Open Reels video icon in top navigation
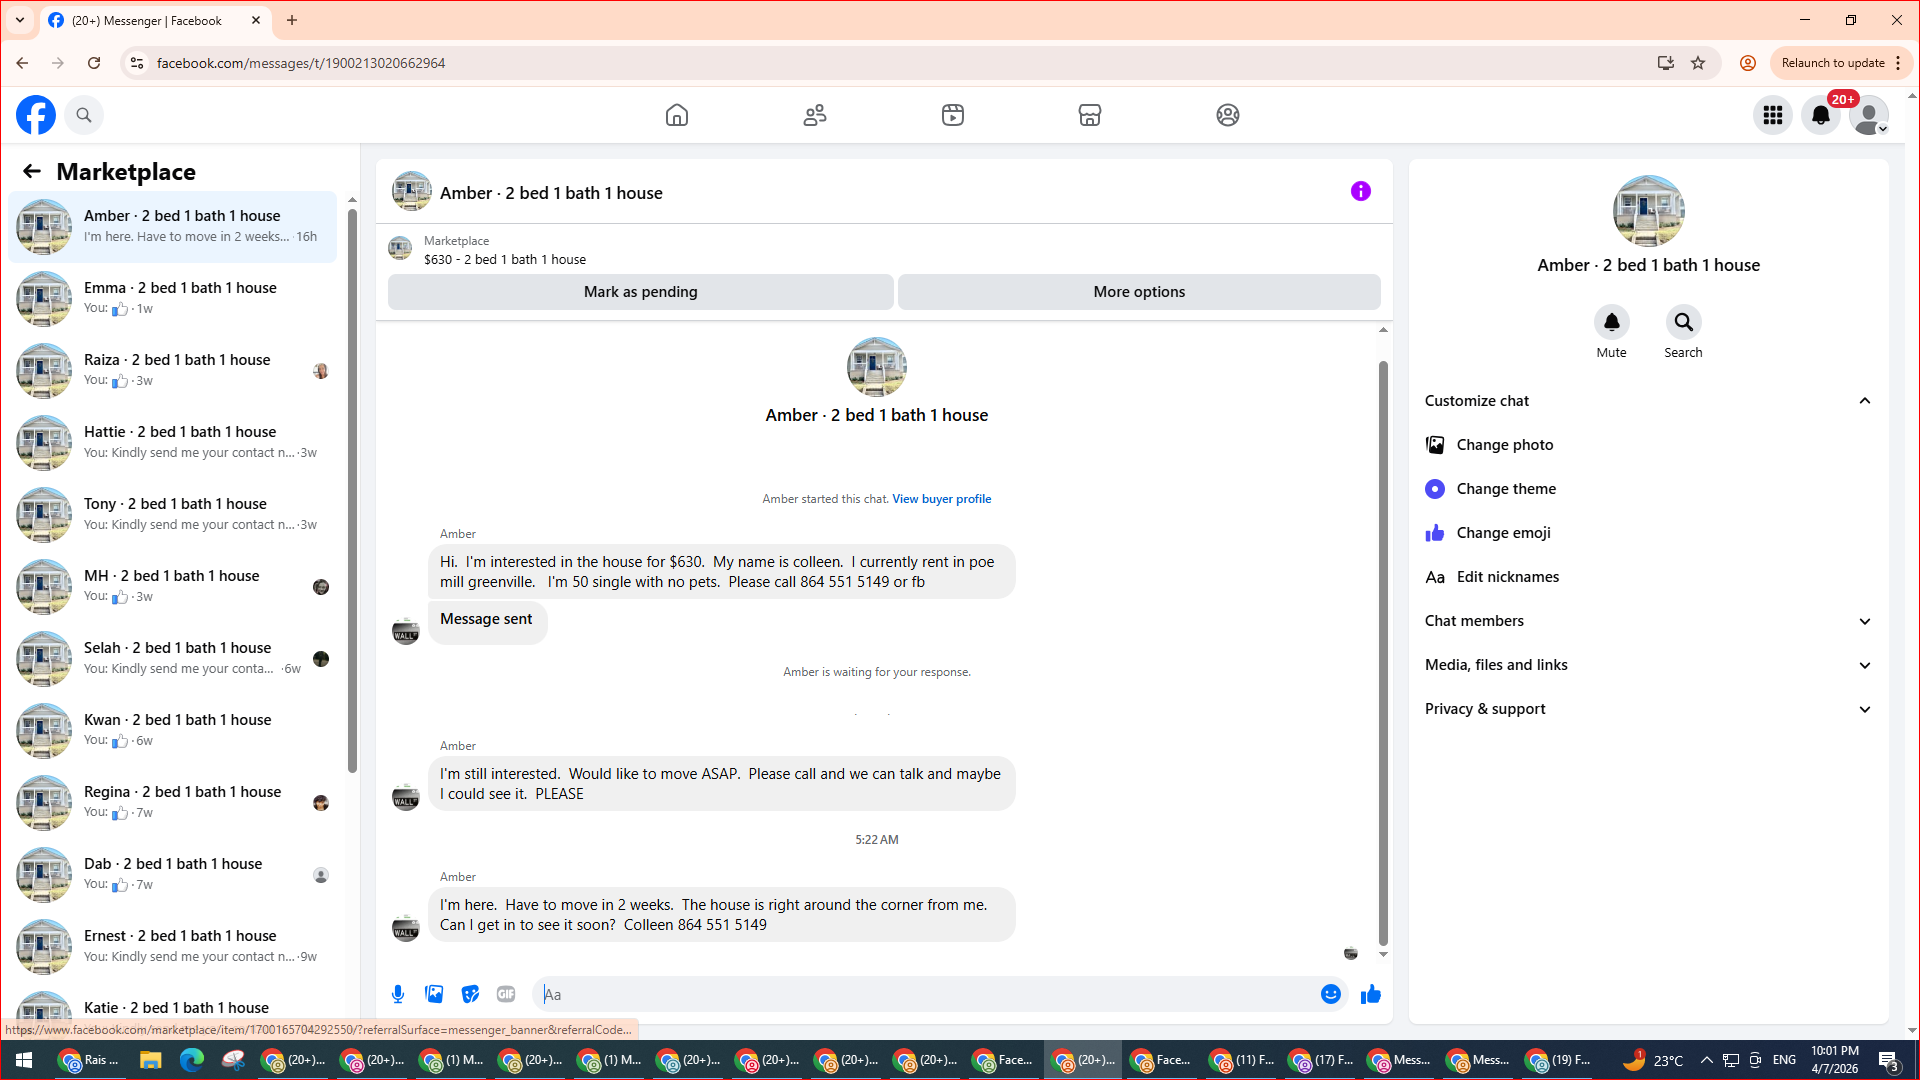Image resolution: width=1920 pixels, height=1080 pixels. point(953,115)
